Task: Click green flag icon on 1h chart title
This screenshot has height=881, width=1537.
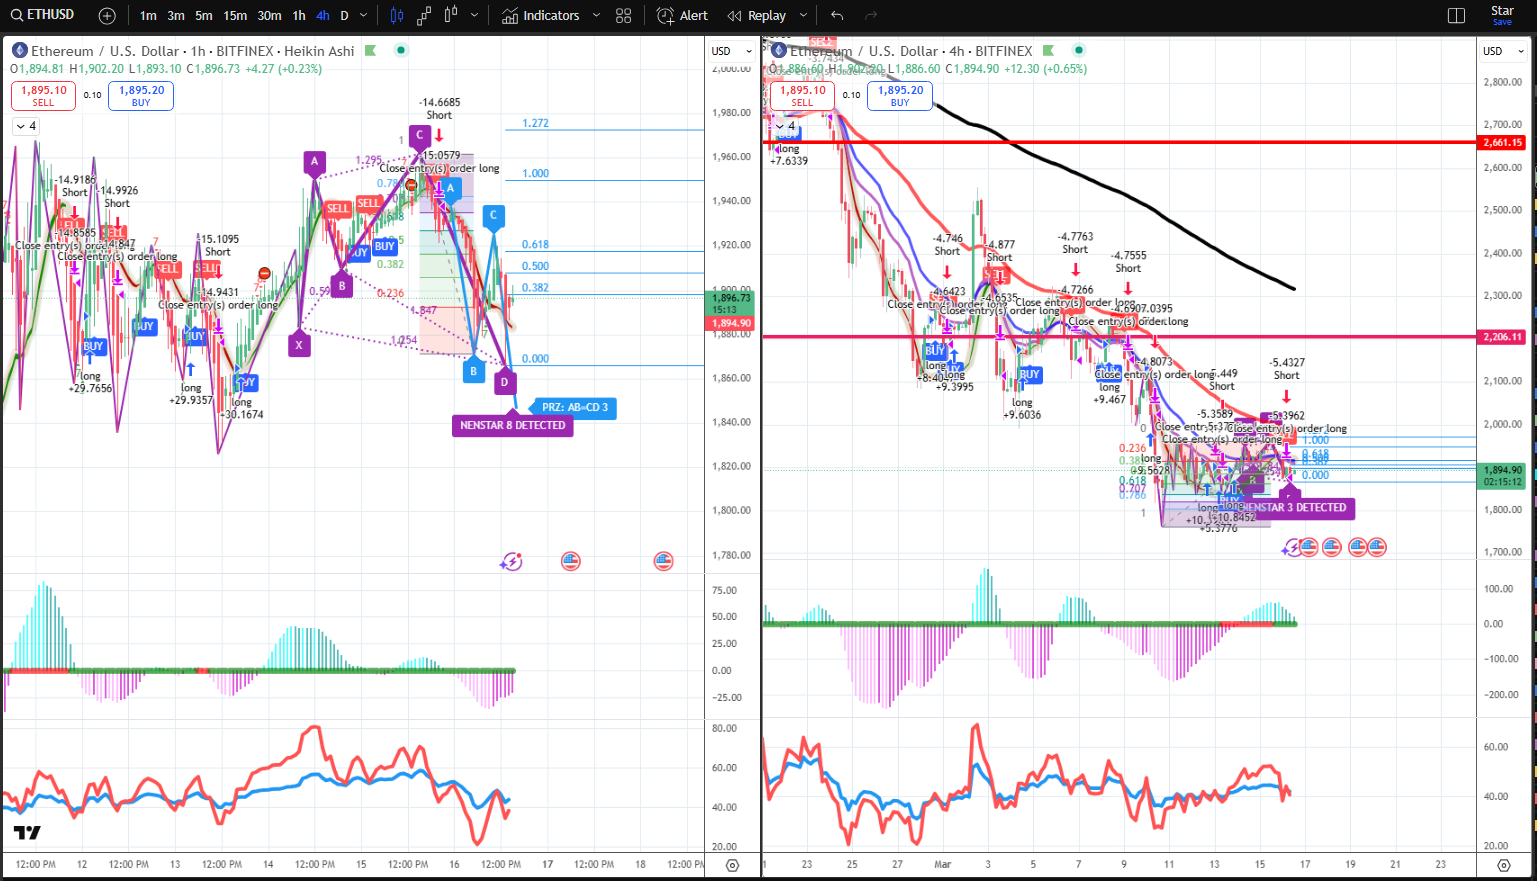Action: tap(370, 50)
